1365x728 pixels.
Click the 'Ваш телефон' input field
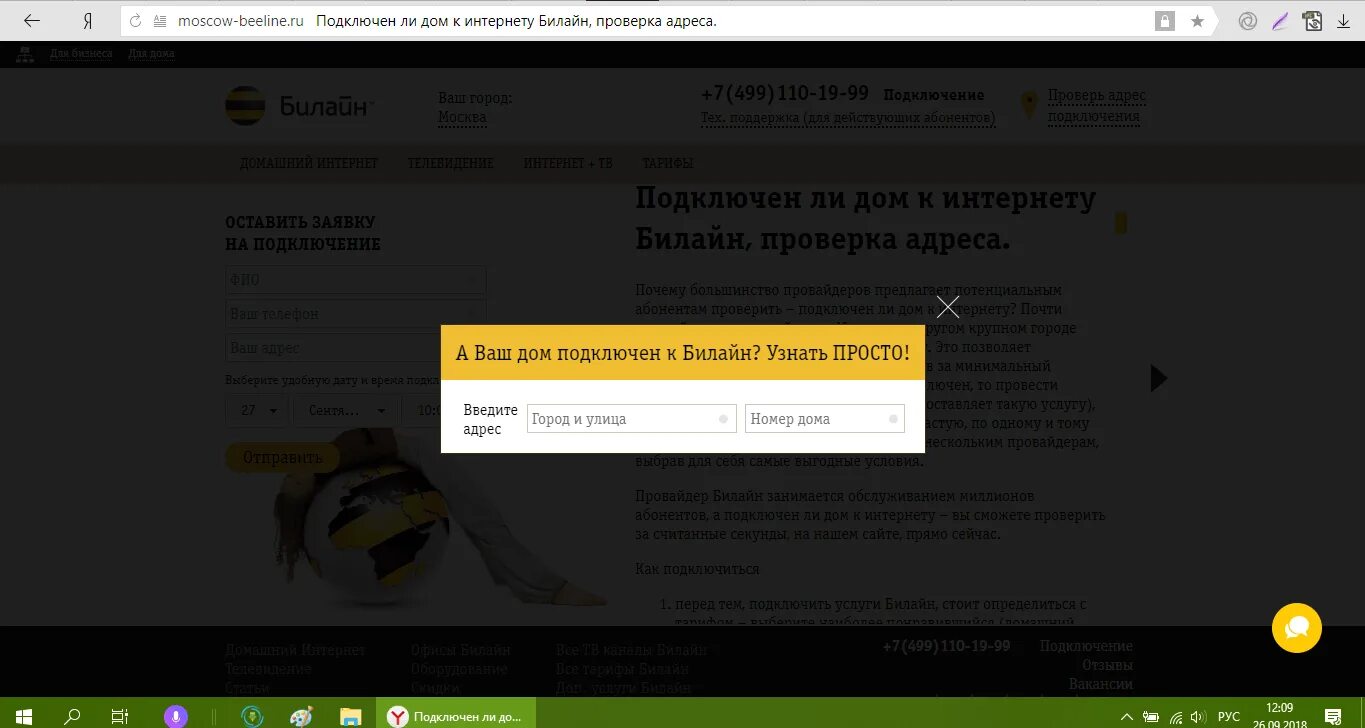356,314
